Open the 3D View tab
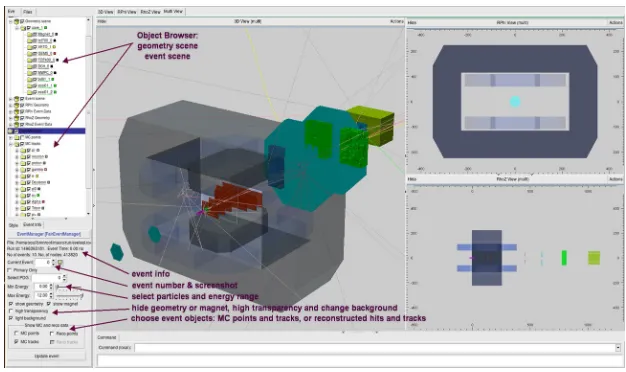Viewport: 626px width, 372px height. (105, 12)
